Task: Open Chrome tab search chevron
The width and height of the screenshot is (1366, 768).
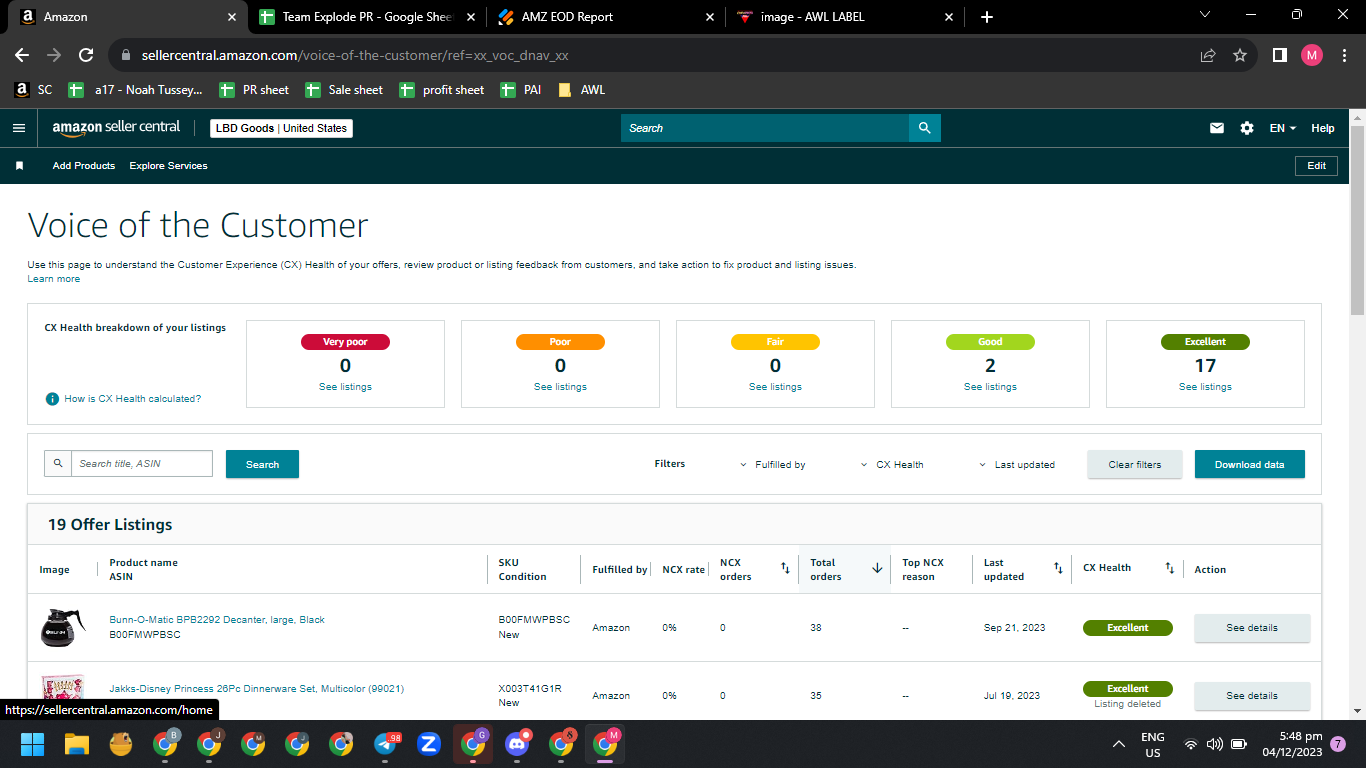Action: [1205, 15]
